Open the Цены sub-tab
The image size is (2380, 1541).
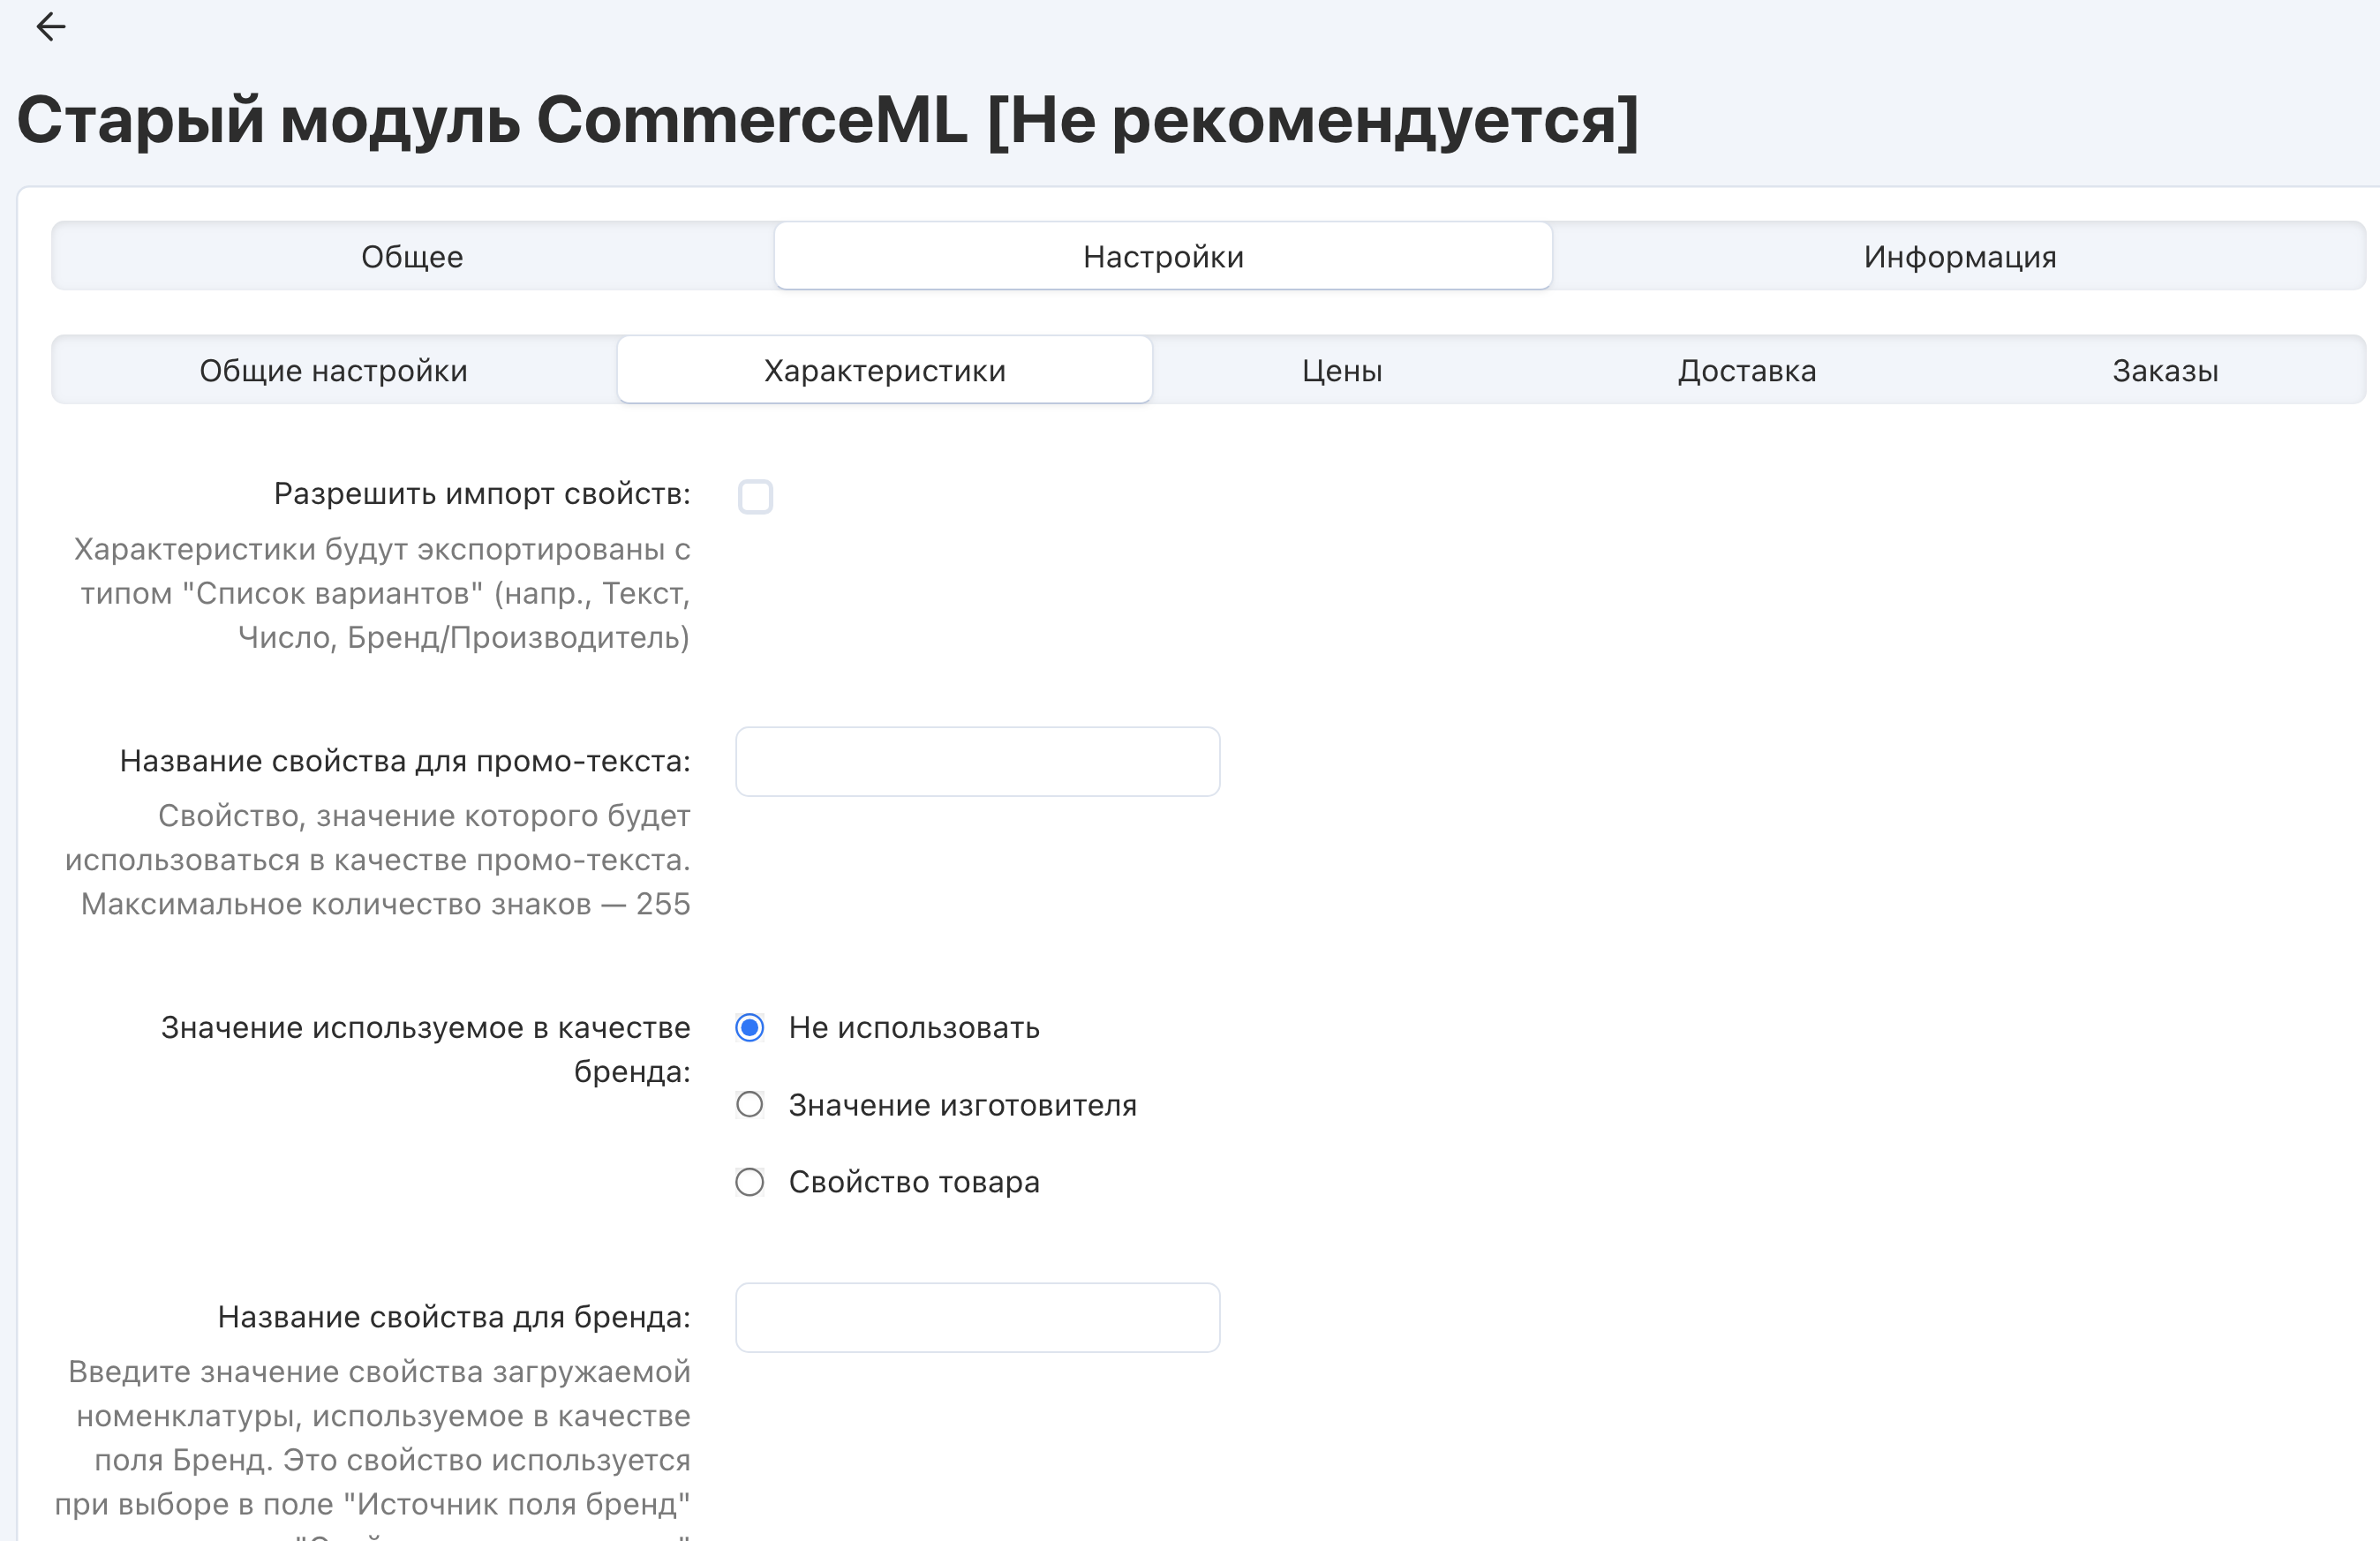tap(1342, 371)
